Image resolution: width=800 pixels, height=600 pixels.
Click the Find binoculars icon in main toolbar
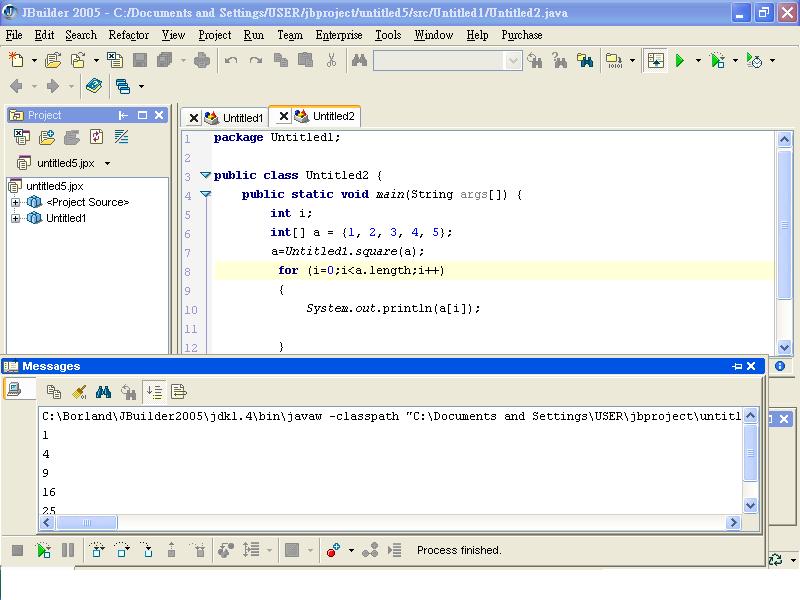[359, 60]
